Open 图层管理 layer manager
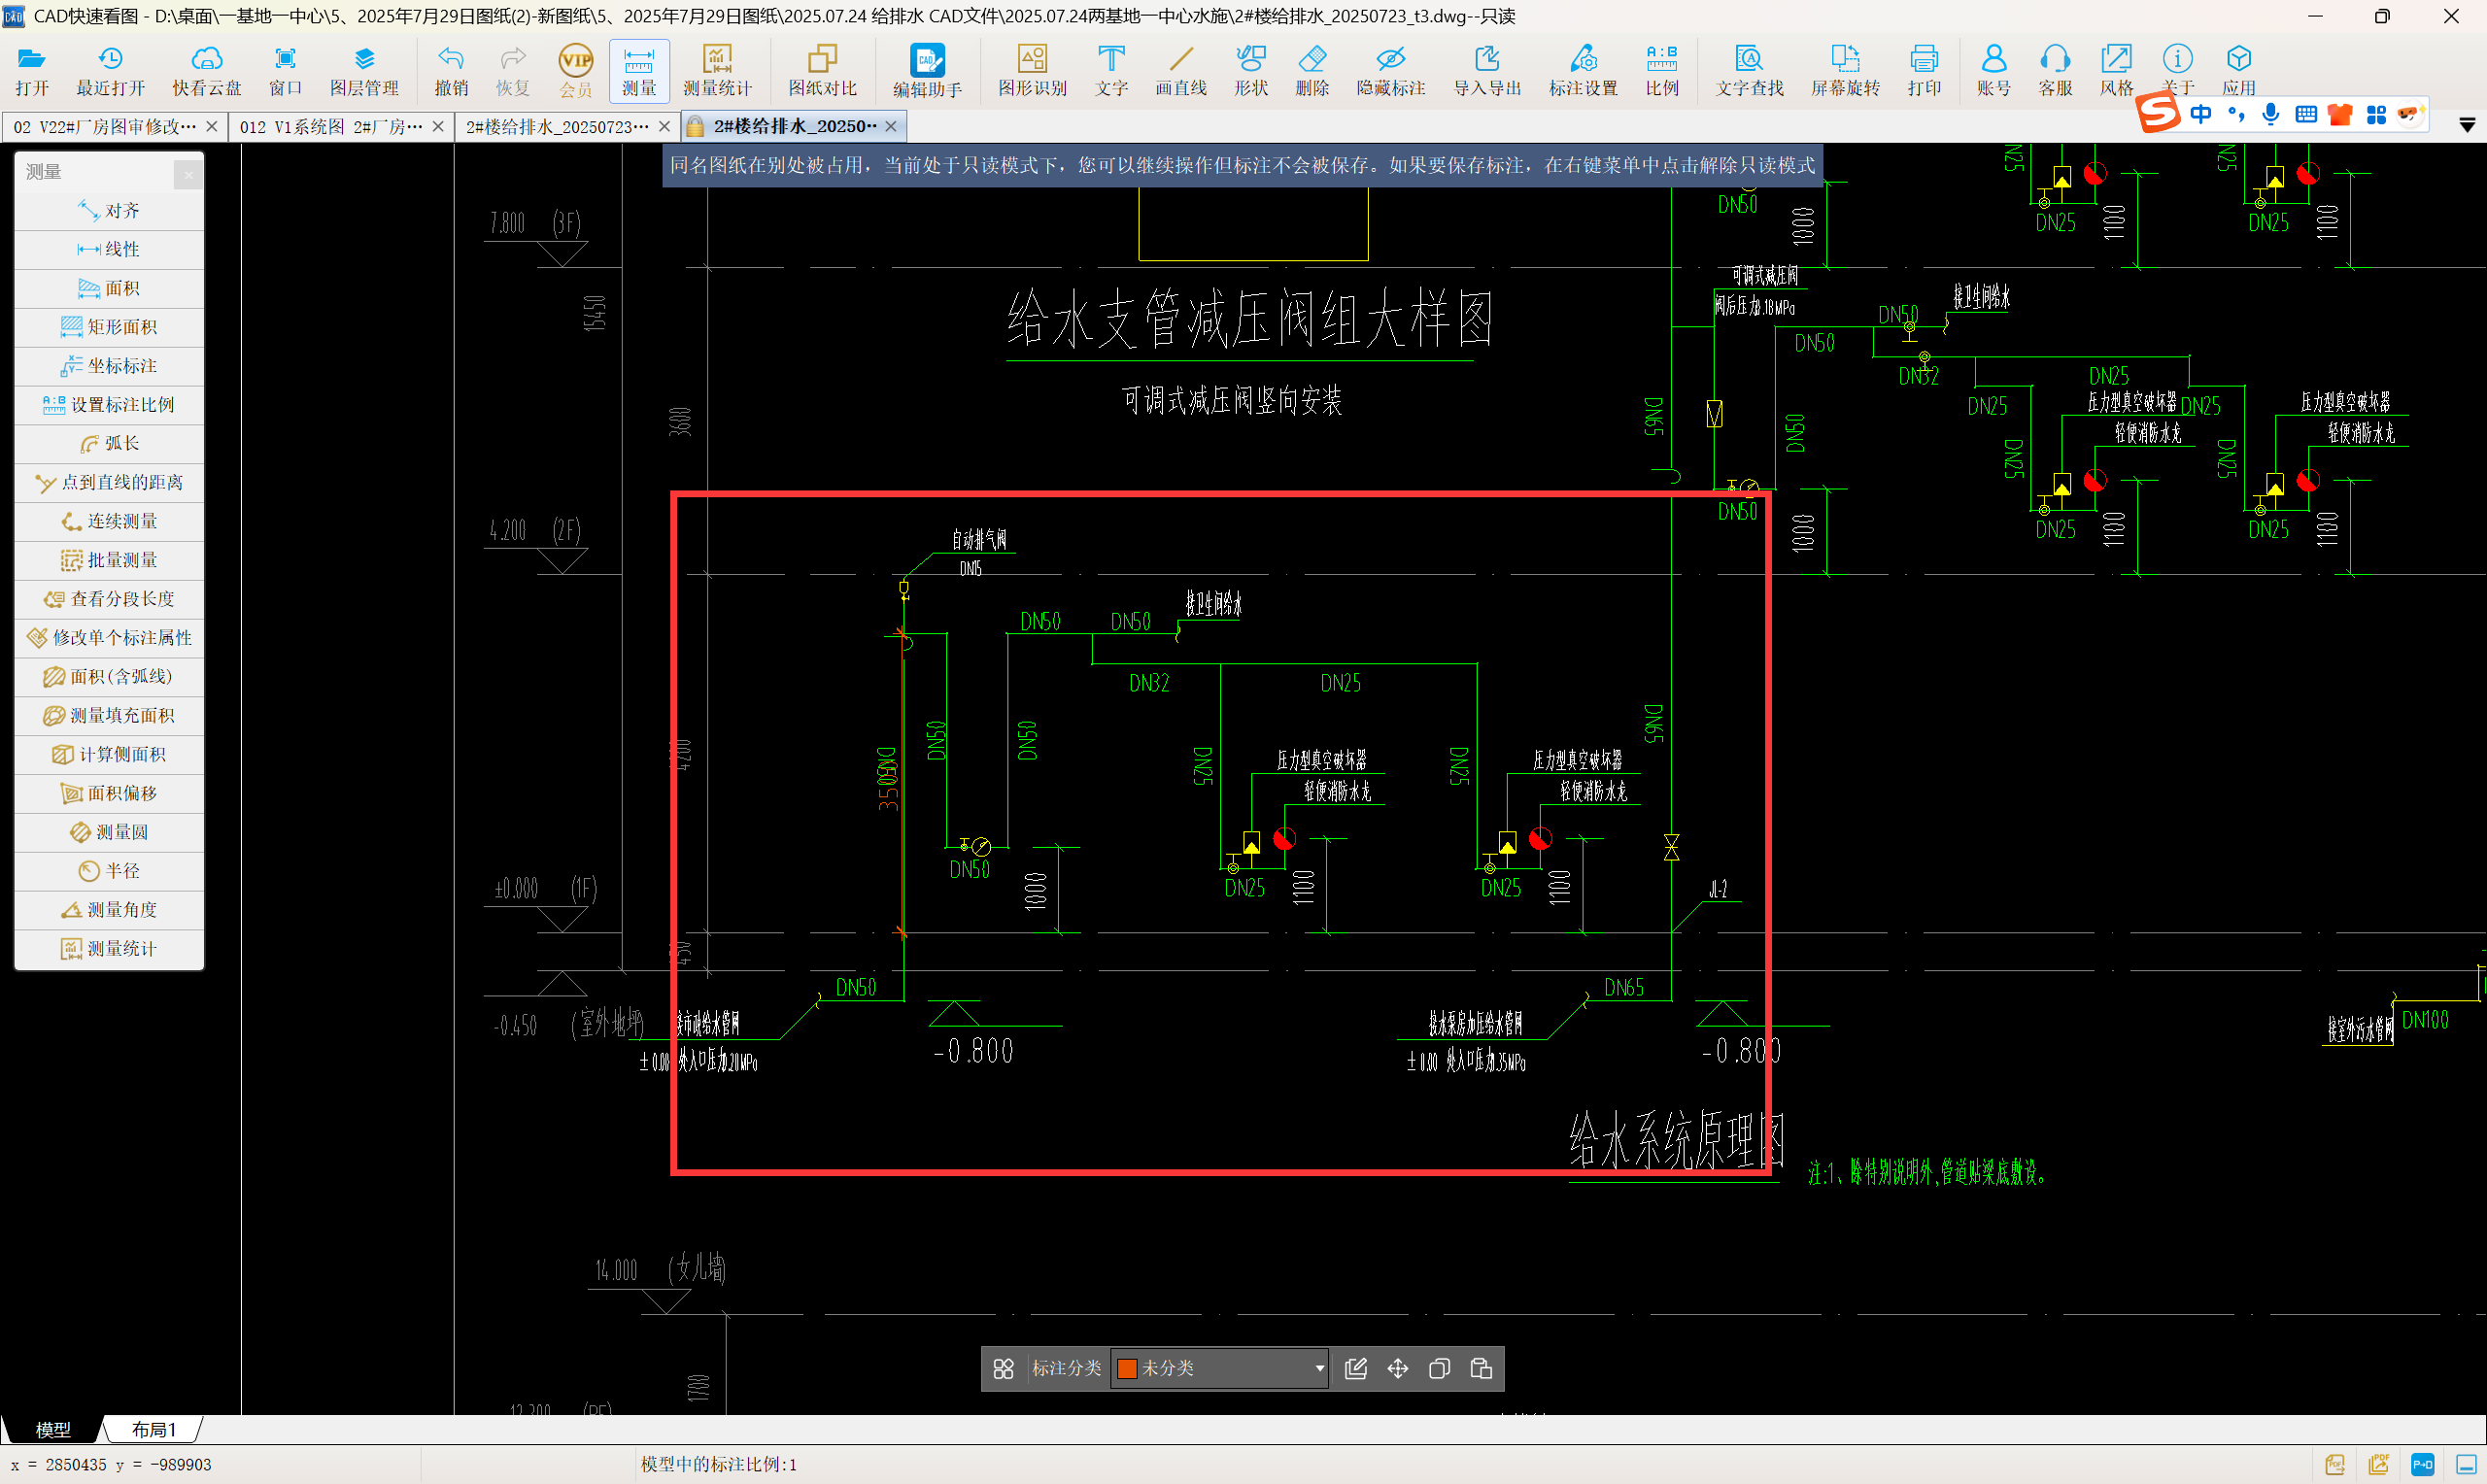 point(364,71)
